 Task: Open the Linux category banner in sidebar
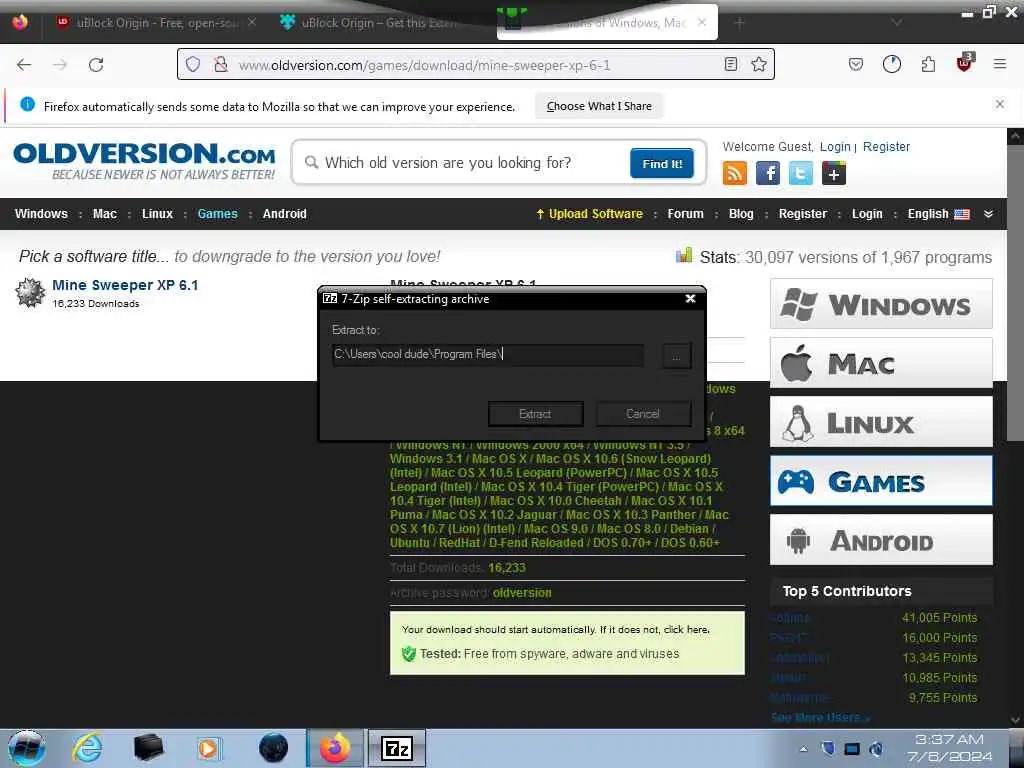tap(881, 422)
